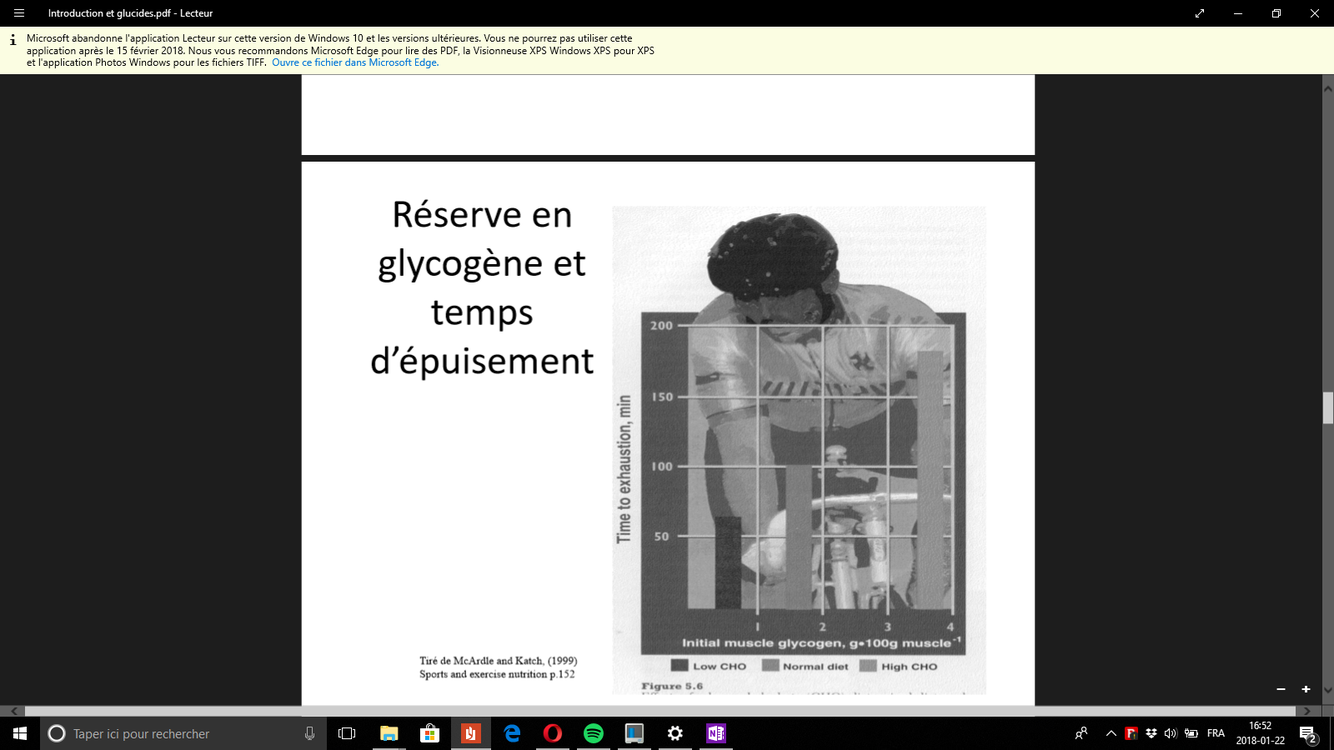Click the vertical scrollbar thumb

click(x=1328, y=408)
